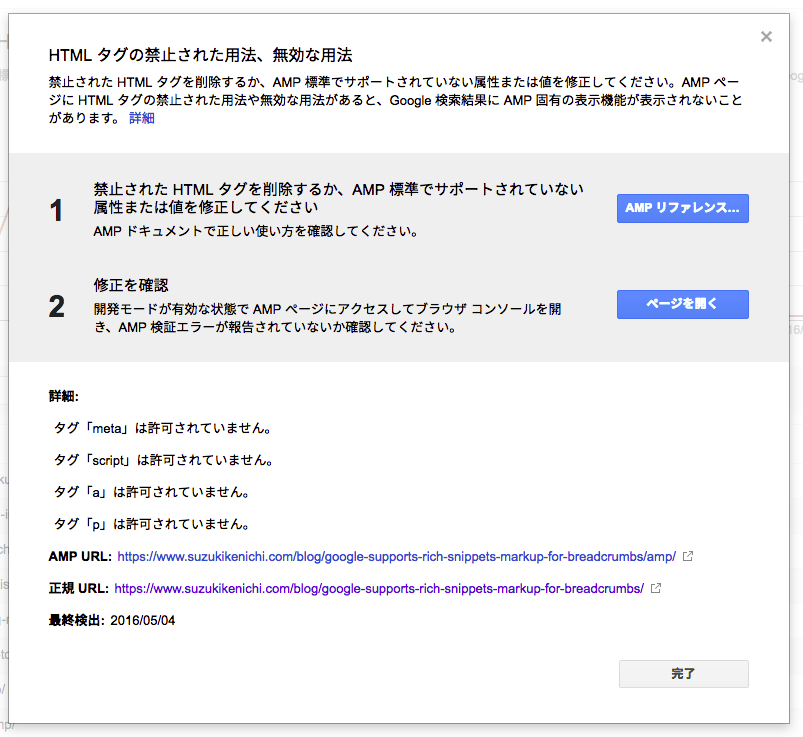This screenshot has width=803, height=737.
Task: Click the external-link icon after the 正規 URL
Action: 656,588
